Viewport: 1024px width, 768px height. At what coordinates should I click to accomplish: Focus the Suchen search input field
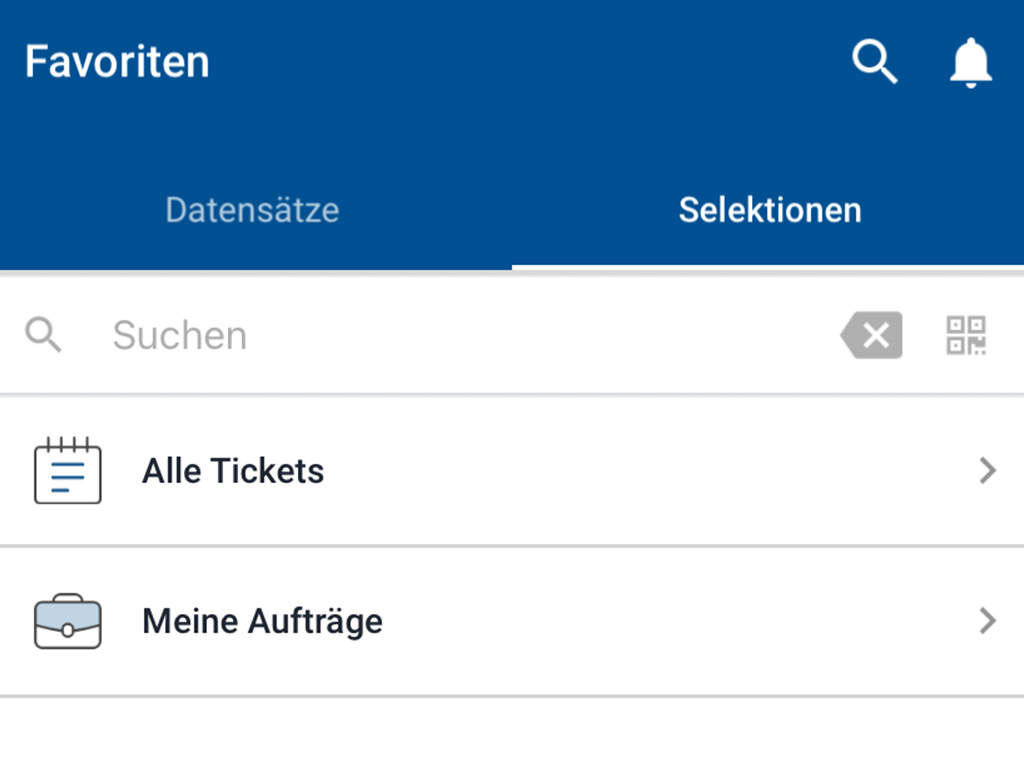(x=450, y=335)
